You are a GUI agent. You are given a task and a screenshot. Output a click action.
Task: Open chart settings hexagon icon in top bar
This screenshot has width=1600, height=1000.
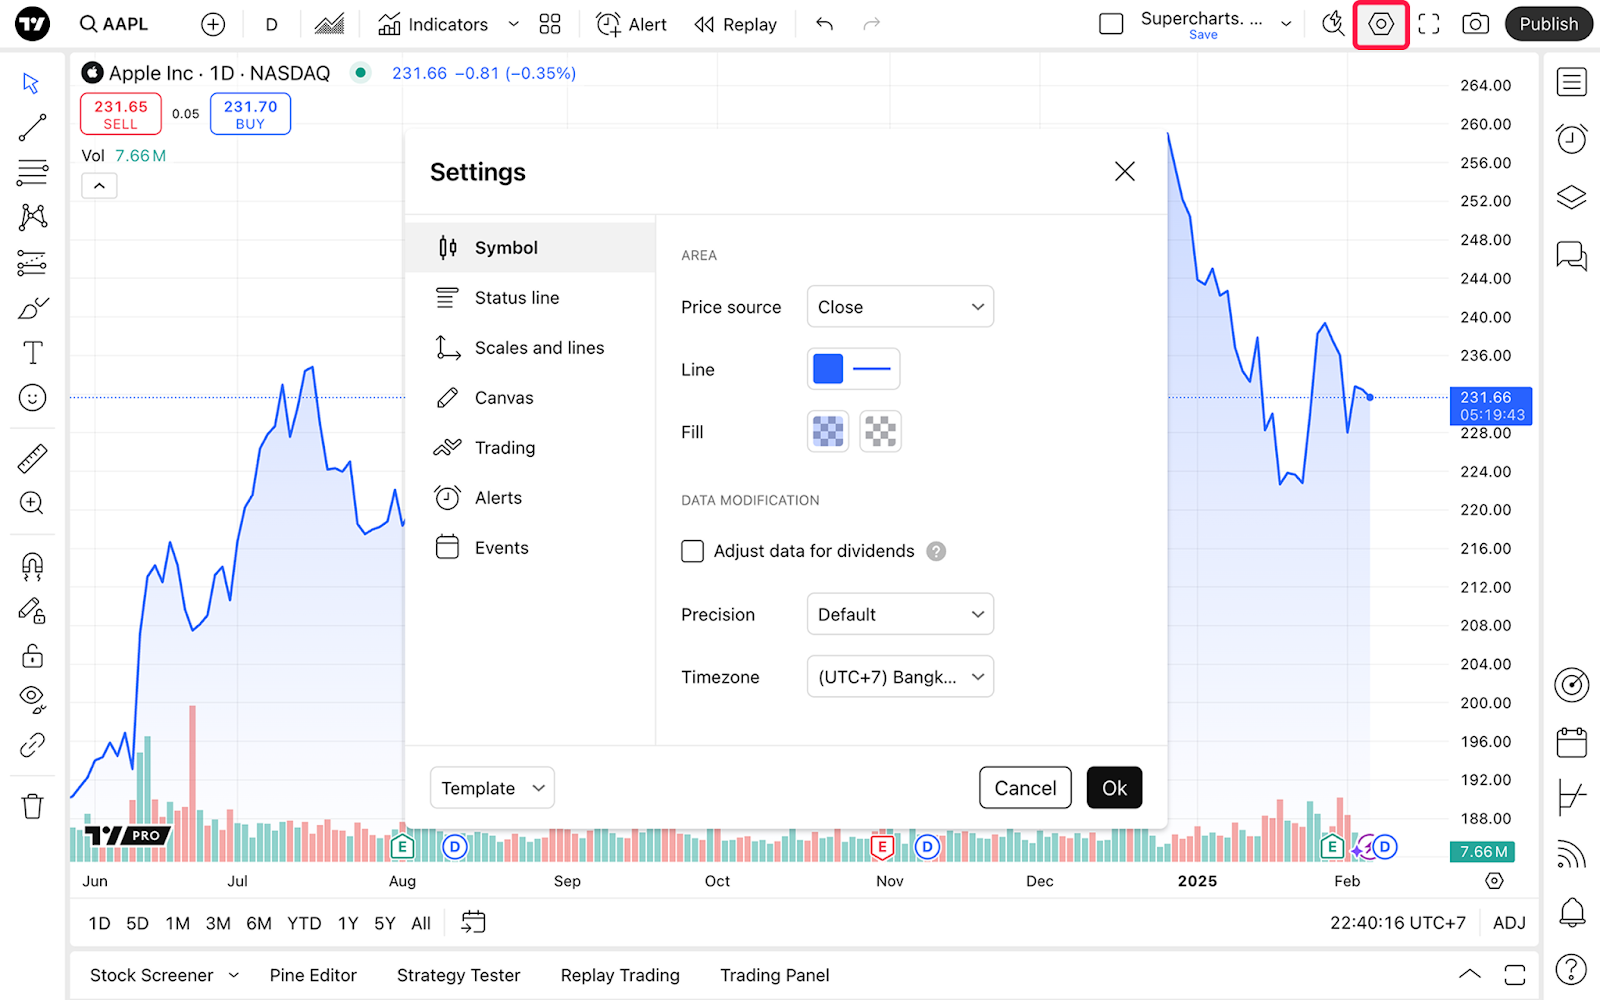coord(1381,24)
